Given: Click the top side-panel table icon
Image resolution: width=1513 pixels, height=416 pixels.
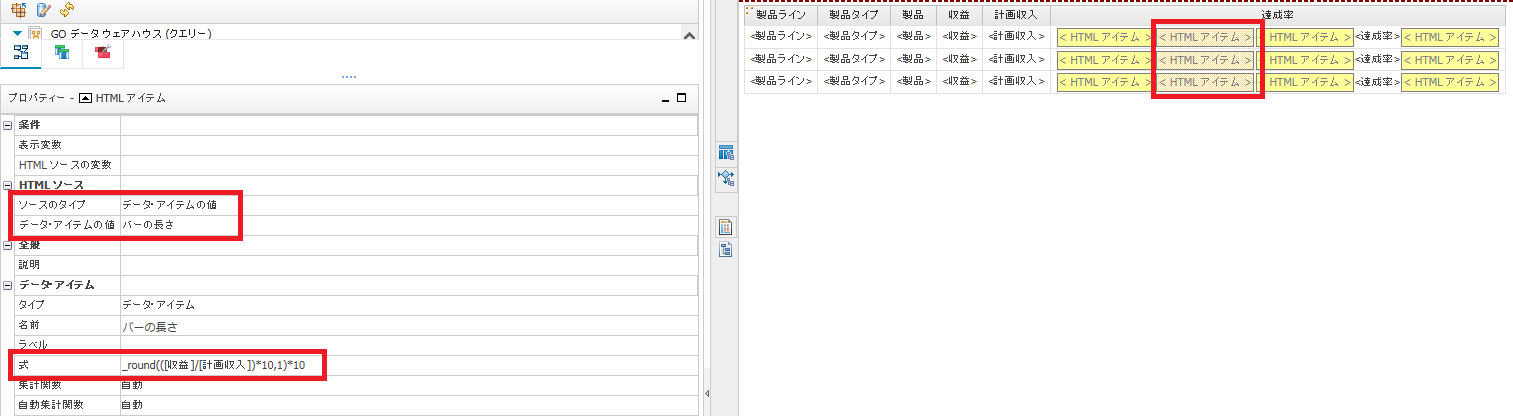Looking at the screenshot, I should 727,153.
